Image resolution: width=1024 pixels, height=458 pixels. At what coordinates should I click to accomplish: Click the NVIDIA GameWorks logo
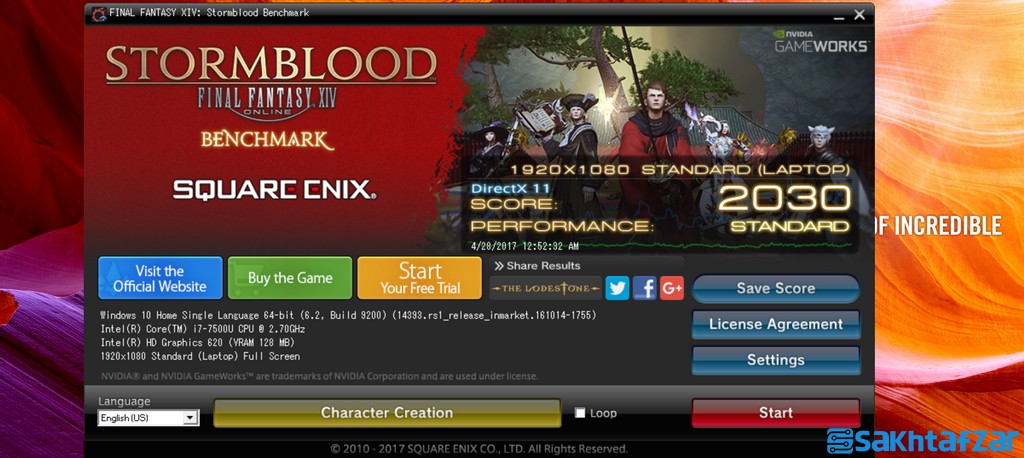(x=821, y=41)
